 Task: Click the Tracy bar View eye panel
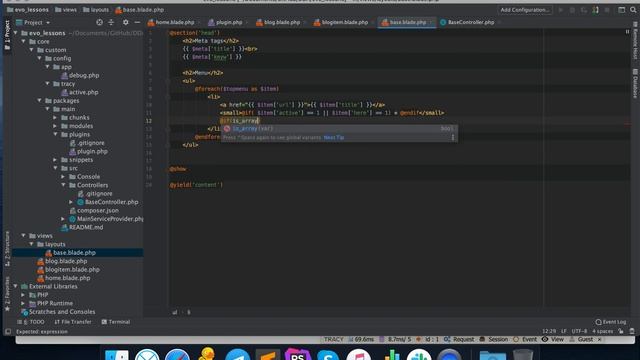[552, 340]
